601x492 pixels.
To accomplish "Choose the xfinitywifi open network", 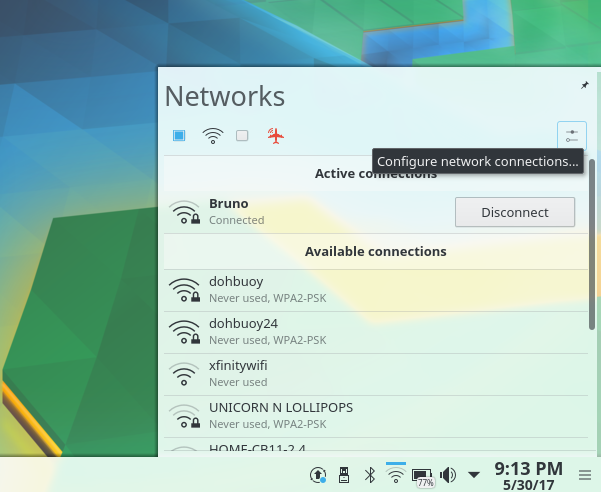I will (370, 373).
